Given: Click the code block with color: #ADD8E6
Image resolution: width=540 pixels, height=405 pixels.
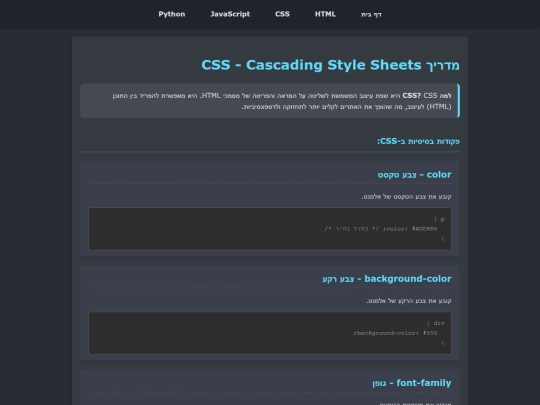Looking at the screenshot, I should pos(270,229).
